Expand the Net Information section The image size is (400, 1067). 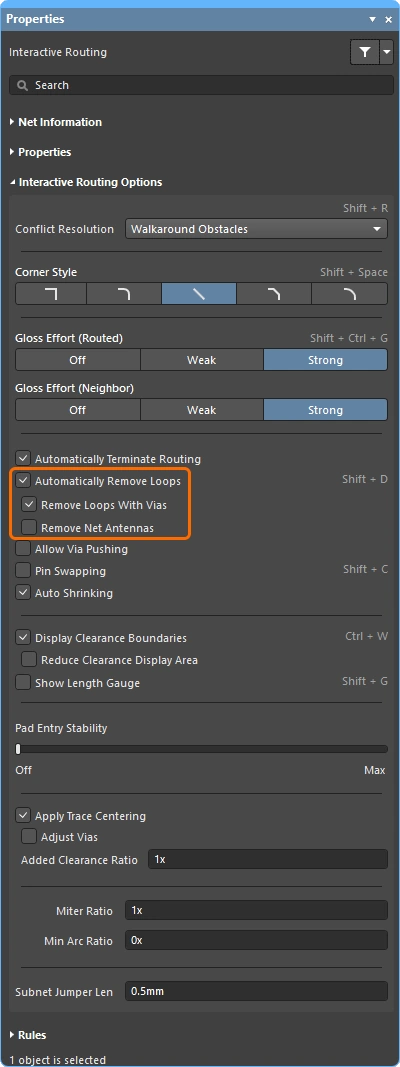coord(56,122)
